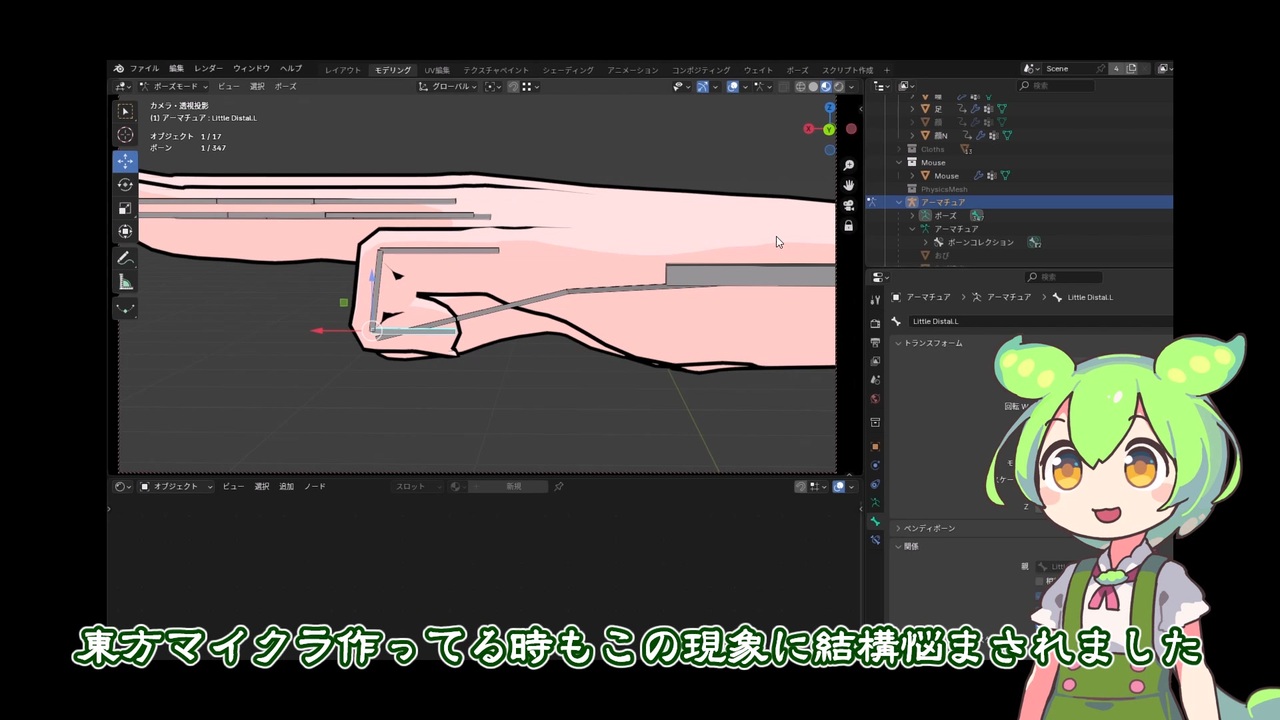Open the Bone properties tab
This screenshot has width=1280, height=720.
coord(875,521)
